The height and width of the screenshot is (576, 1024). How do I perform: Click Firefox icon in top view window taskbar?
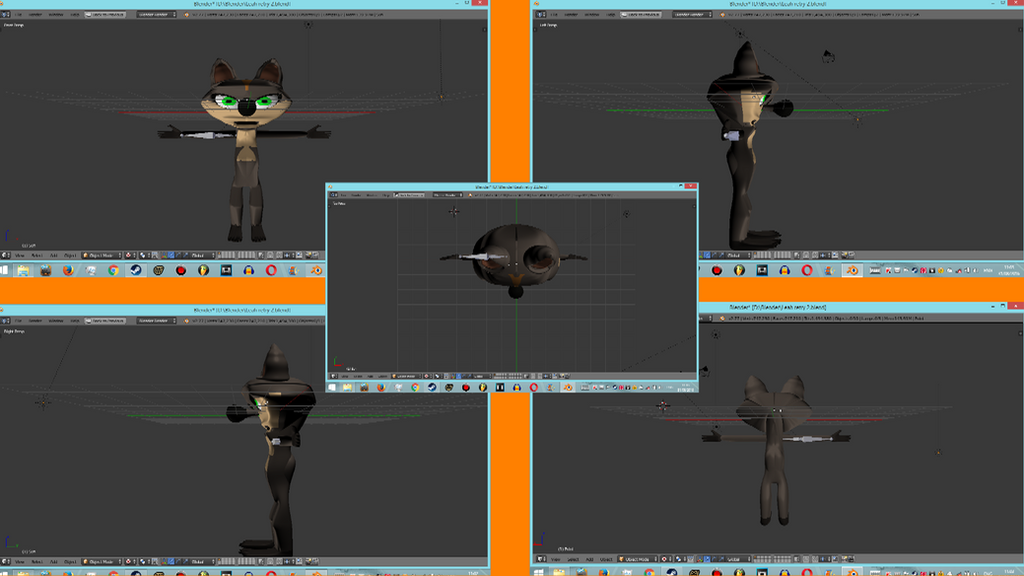(381, 387)
